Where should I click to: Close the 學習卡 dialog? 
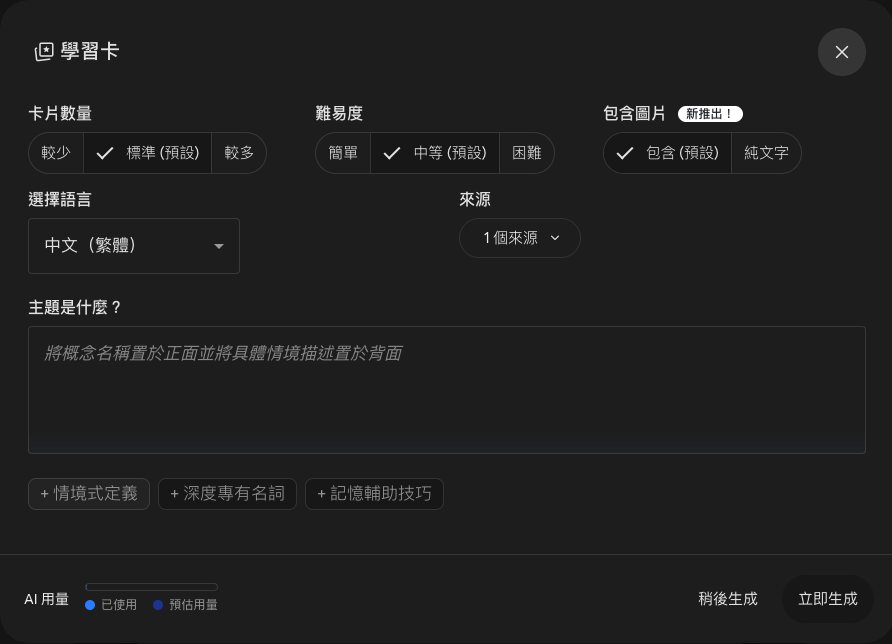(x=841, y=52)
